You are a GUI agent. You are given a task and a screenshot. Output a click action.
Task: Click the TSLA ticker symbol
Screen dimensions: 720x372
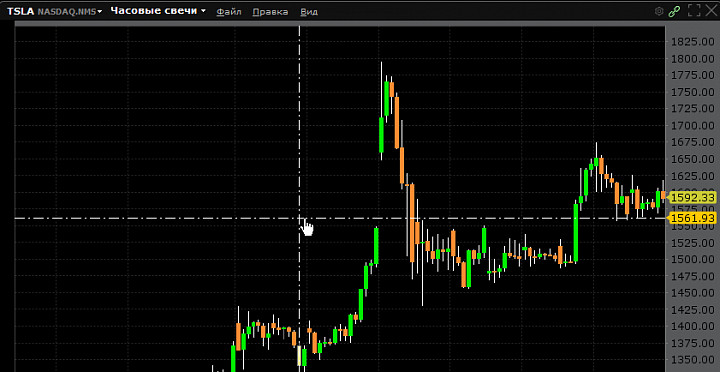[21, 11]
